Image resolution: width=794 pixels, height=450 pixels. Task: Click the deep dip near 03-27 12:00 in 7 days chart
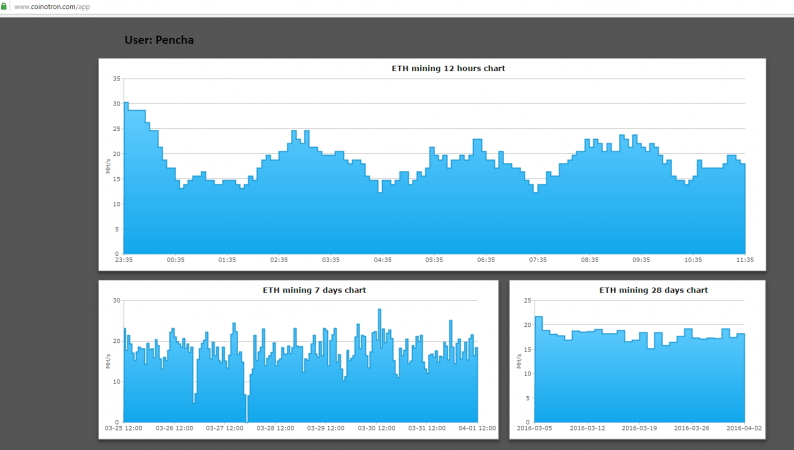pyautogui.click(x=247, y=407)
